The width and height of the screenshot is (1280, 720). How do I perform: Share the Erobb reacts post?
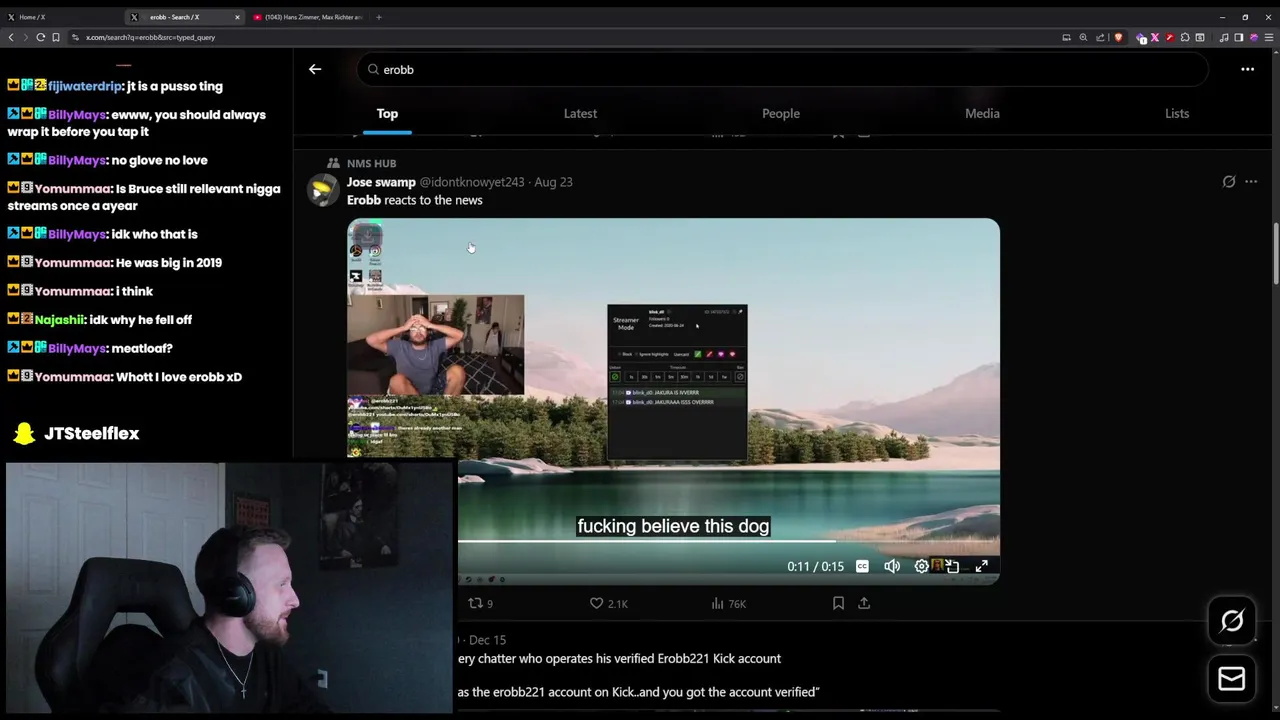tap(864, 603)
